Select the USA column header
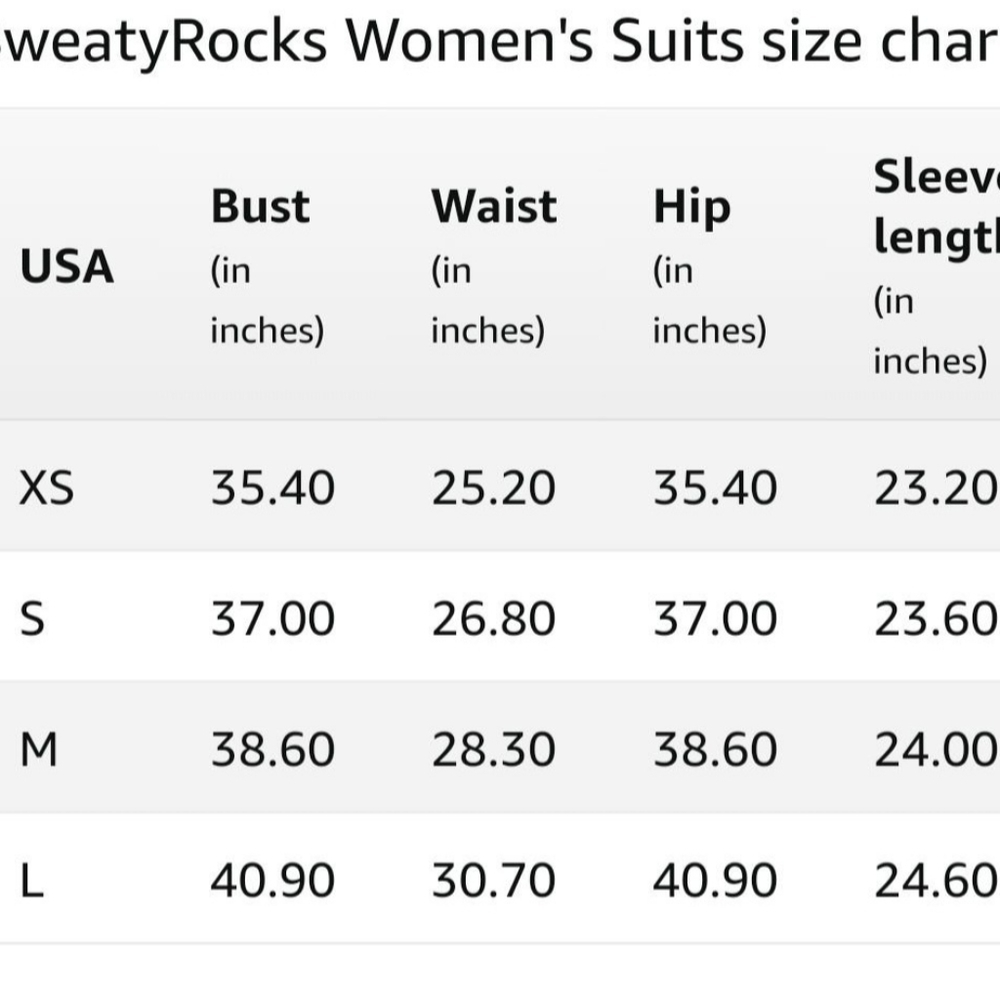The width and height of the screenshot is (1000, 1000). [x=66, y=268]
